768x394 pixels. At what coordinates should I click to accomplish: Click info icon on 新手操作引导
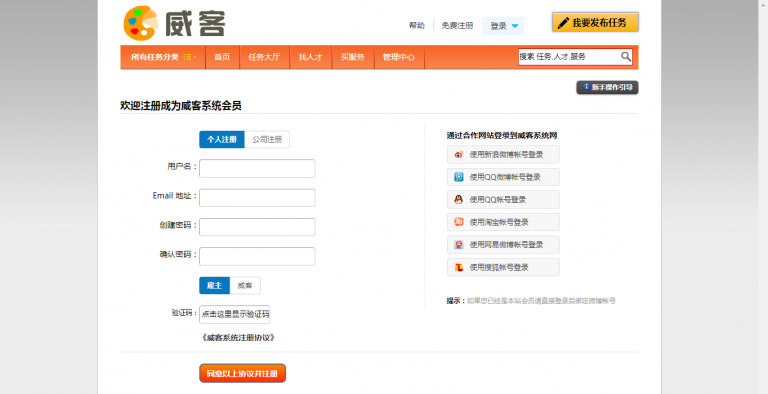[586, 87]
